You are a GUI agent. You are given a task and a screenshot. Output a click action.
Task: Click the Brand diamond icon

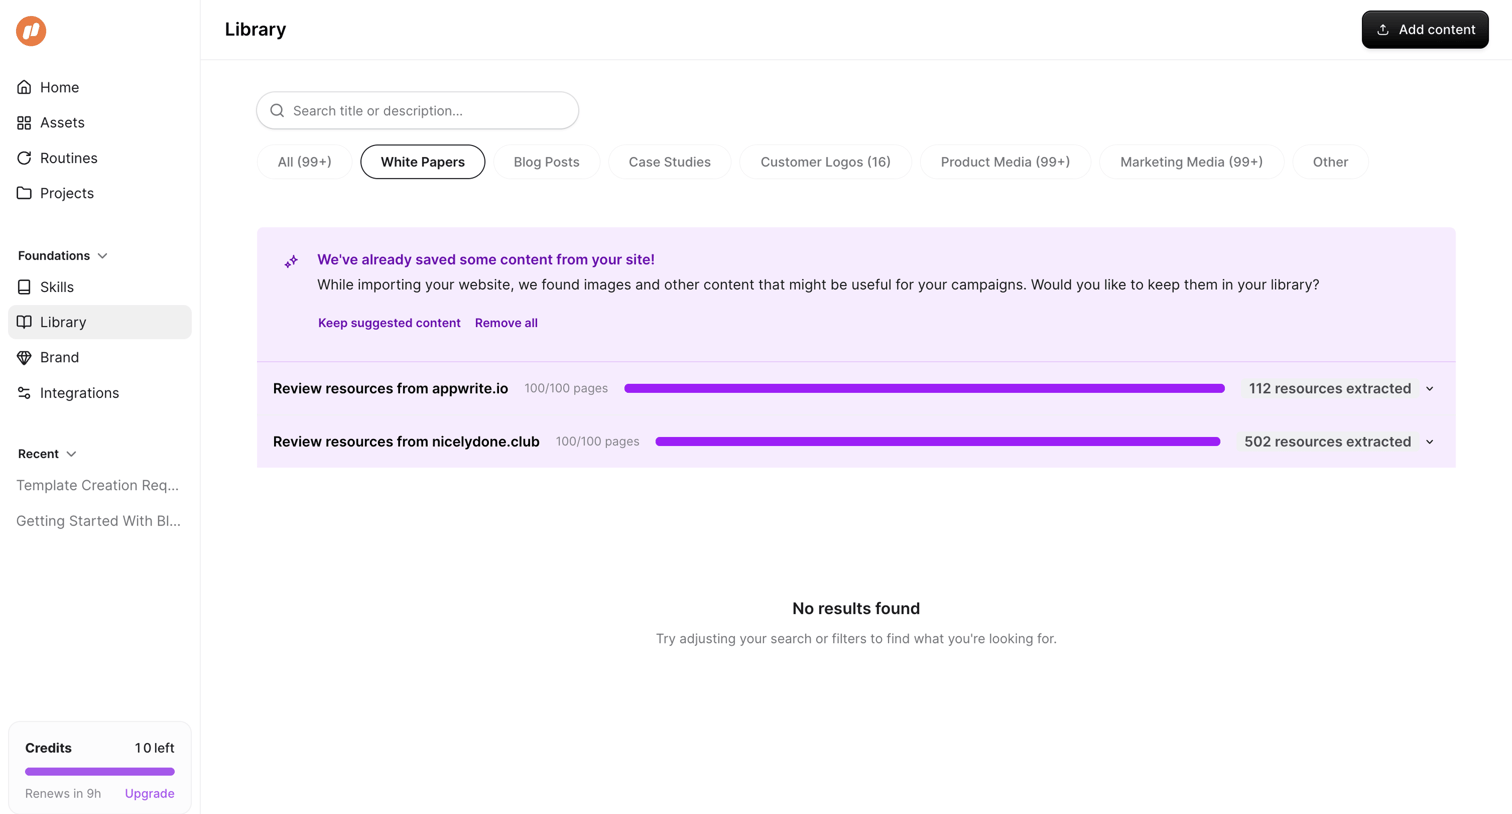click(x=24, y=357)
